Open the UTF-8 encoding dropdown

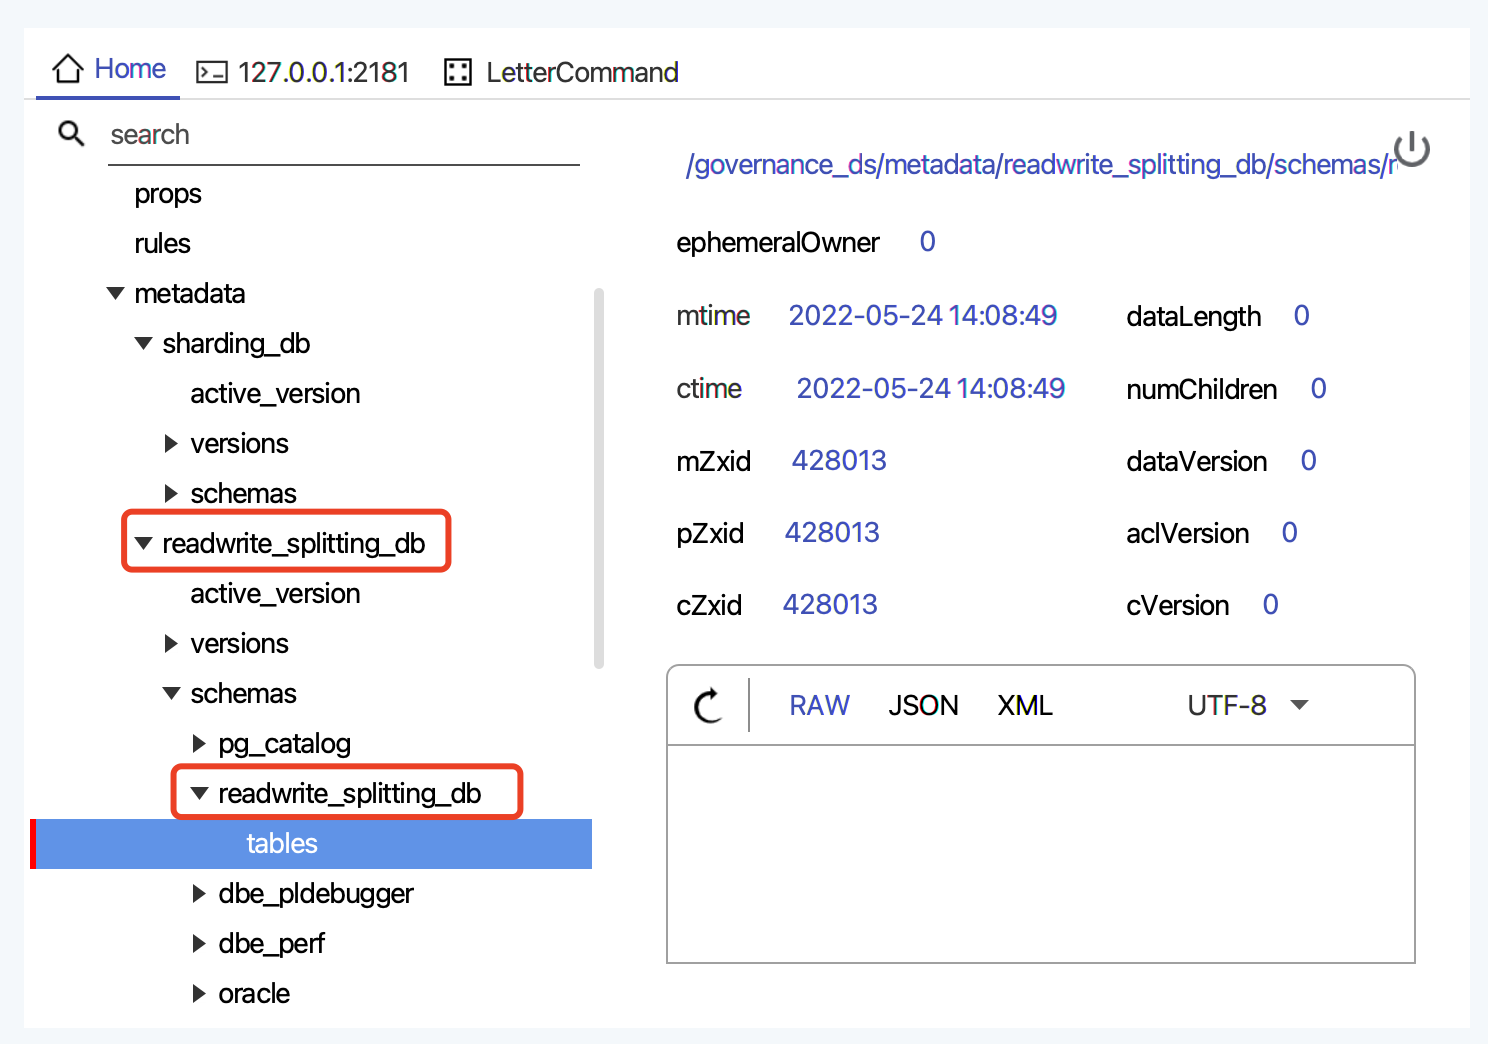(x=1246, y=705)
